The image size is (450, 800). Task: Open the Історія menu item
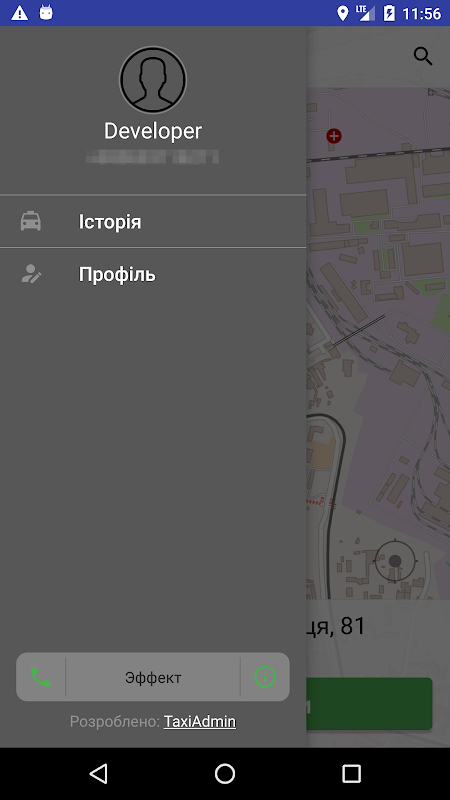pos(153,221)
